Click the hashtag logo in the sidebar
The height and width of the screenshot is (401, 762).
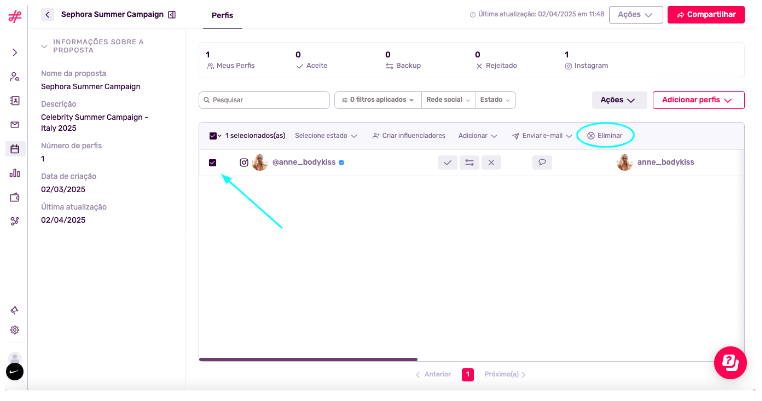(15, 17)
